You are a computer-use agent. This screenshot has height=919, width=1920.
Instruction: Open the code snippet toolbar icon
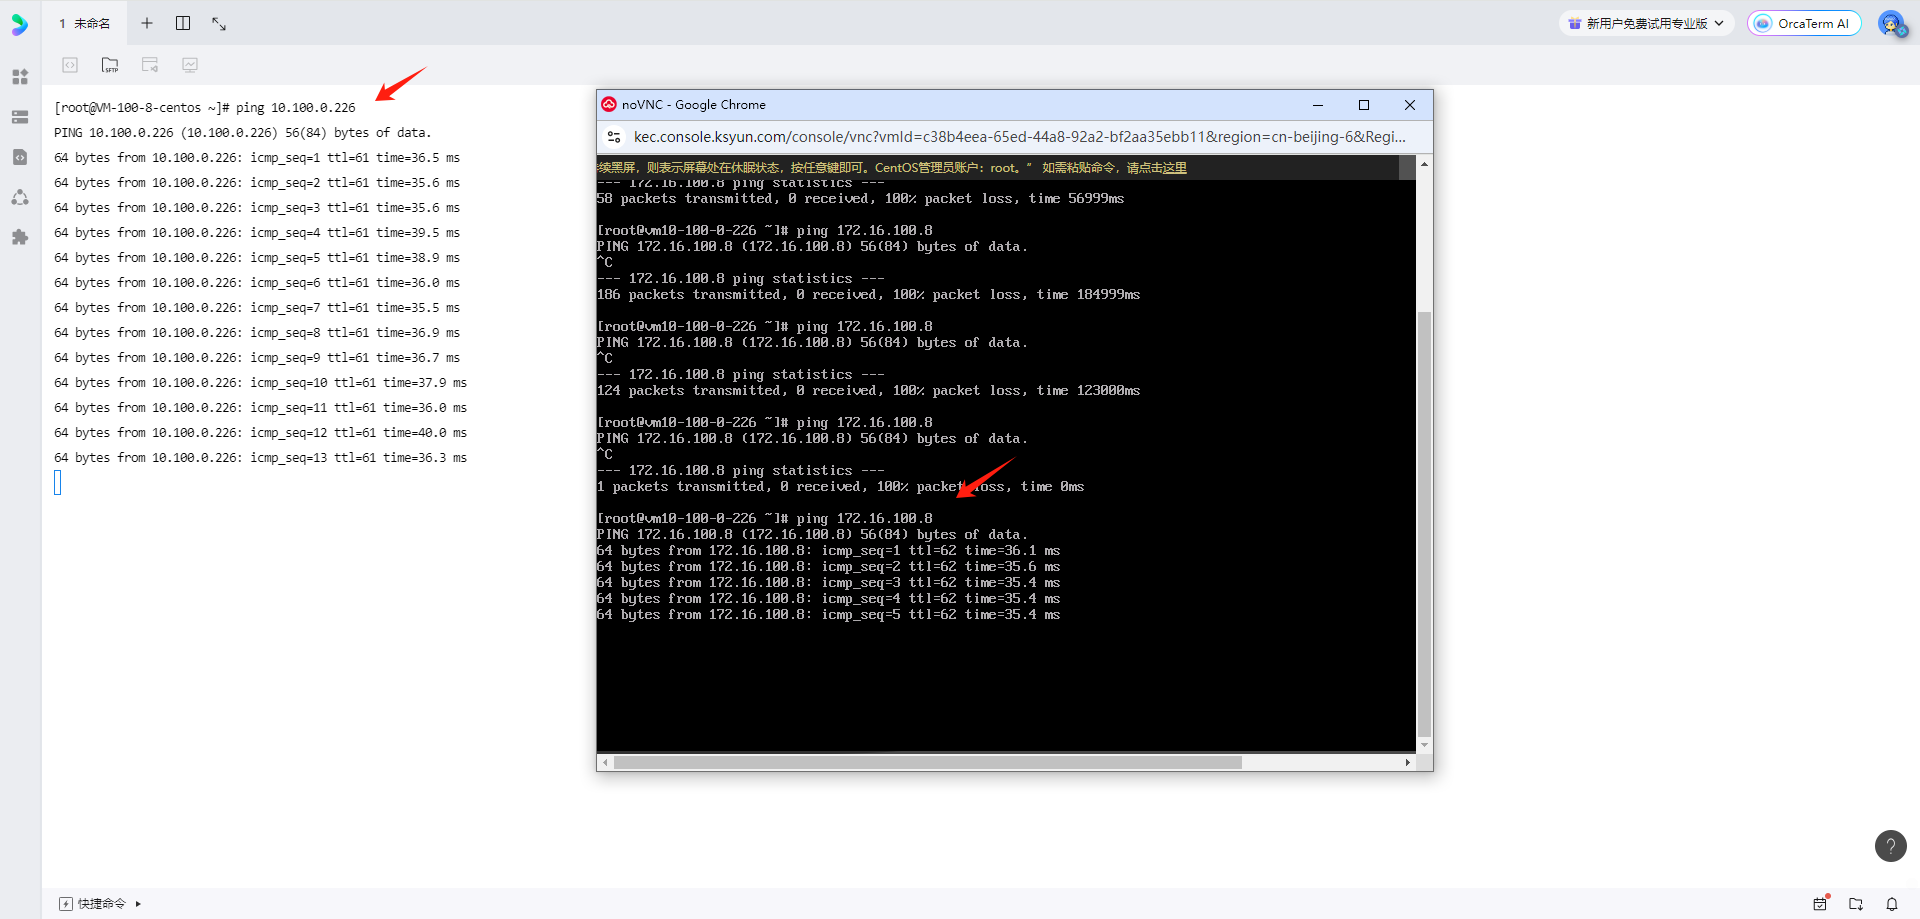[x=70, y=65]
